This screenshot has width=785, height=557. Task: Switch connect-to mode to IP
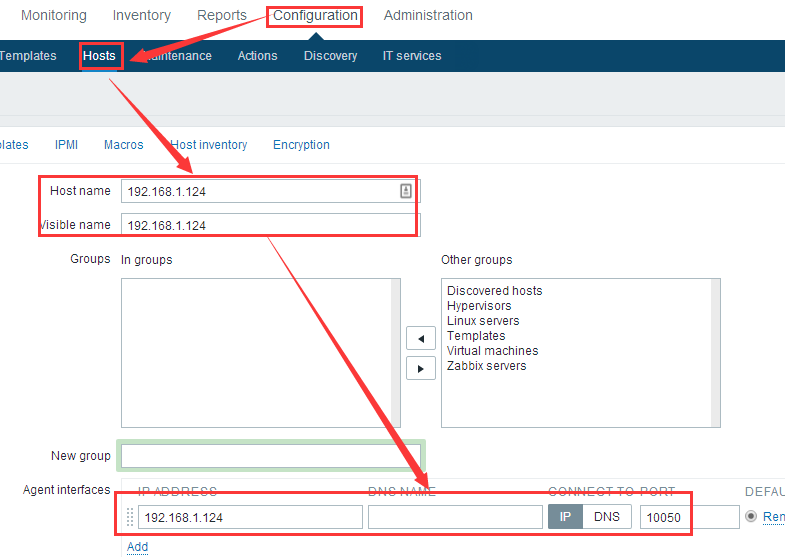tap(564, 517)
